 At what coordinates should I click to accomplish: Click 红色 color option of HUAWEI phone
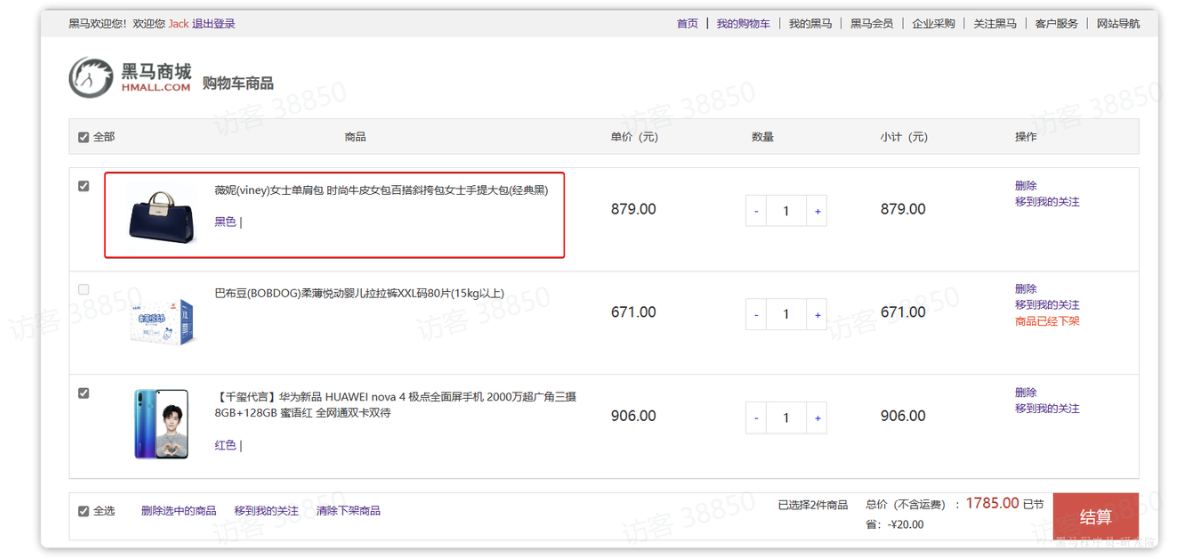[225, 445]
